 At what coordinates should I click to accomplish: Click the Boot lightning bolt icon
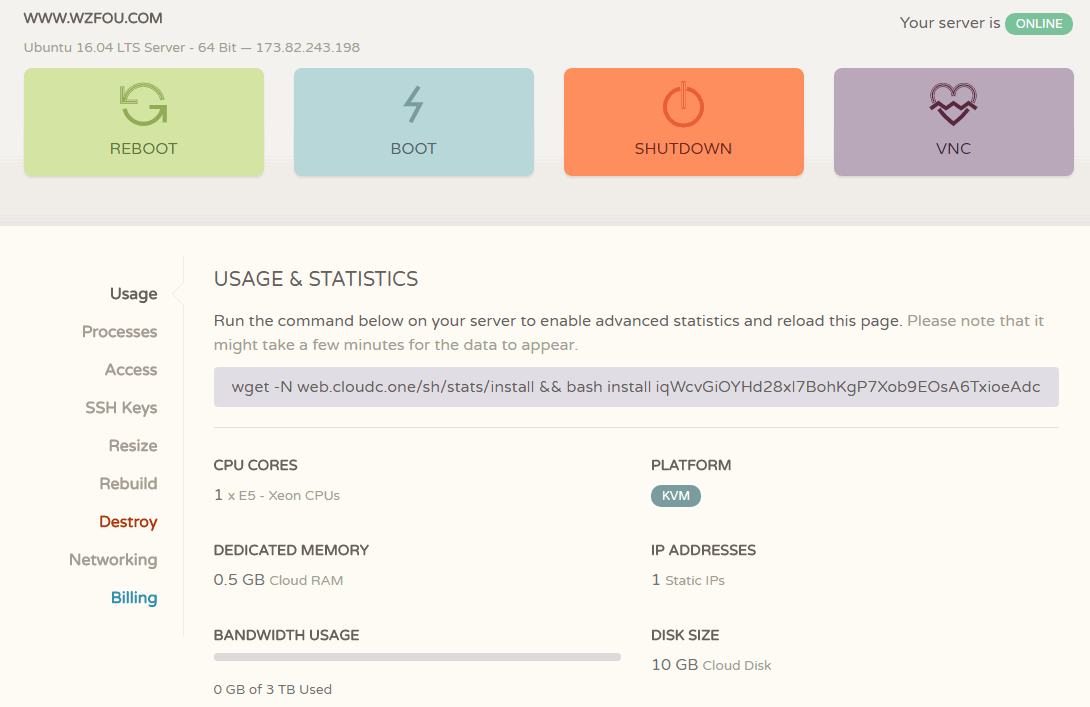[413, 105]
